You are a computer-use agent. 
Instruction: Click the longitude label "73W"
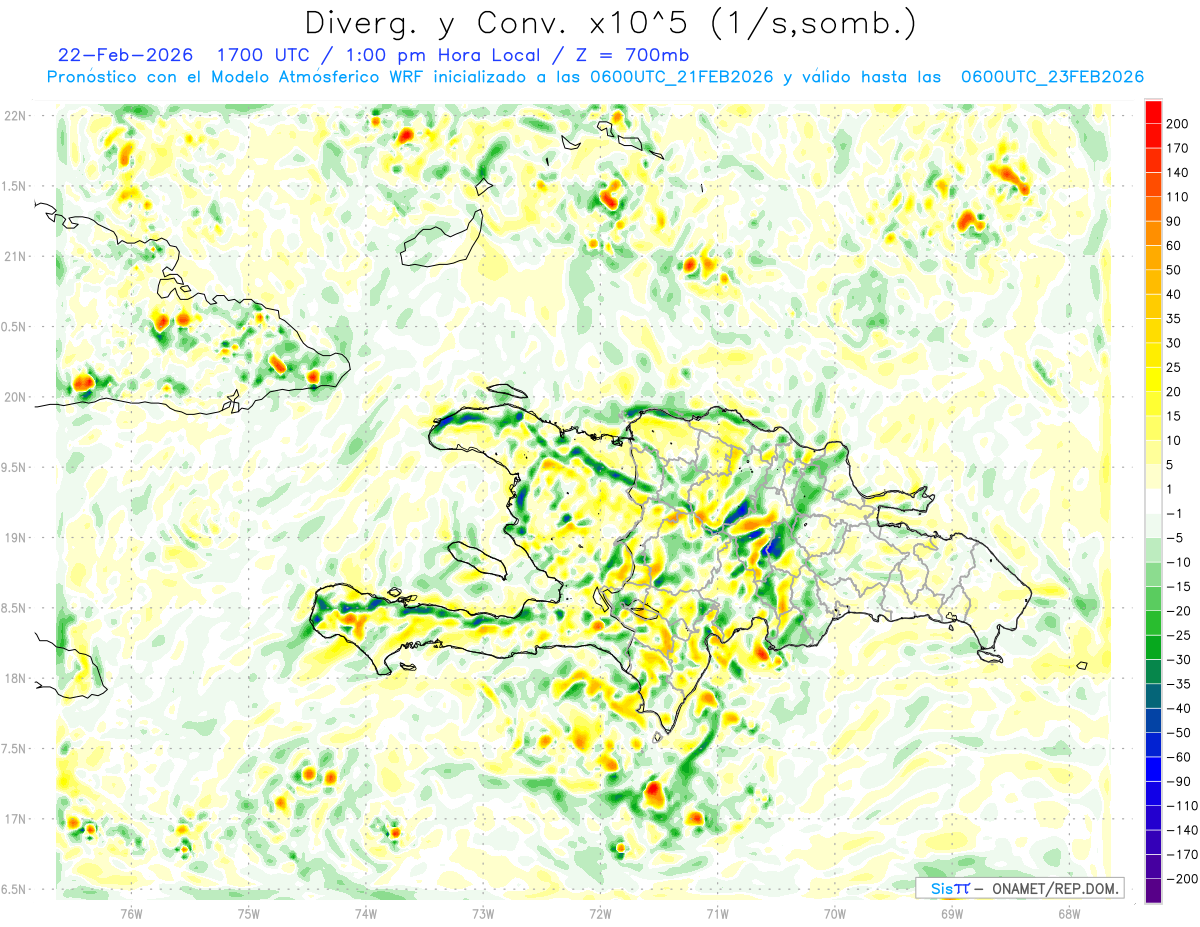pyautogui.click(x=483, y=913)
